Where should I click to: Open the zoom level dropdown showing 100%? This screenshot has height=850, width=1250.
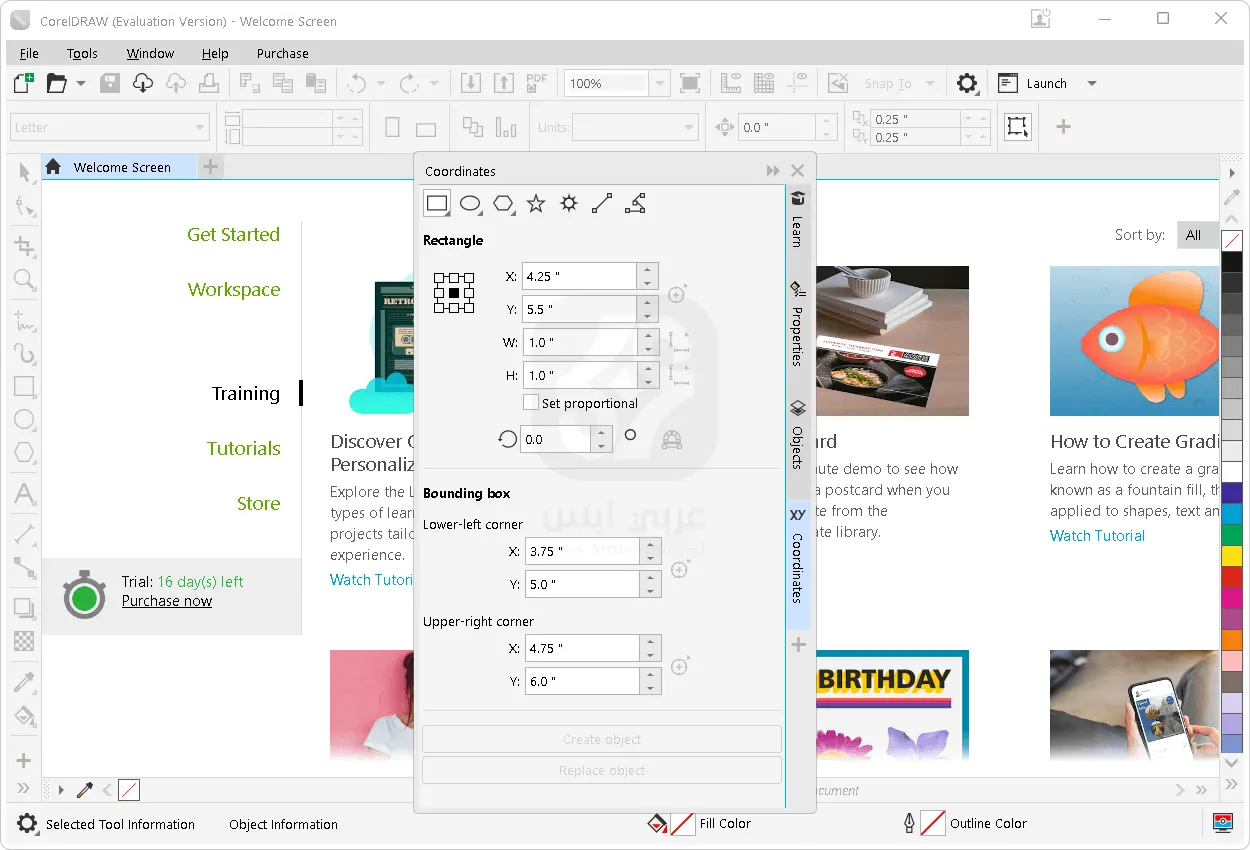point(658,84)
